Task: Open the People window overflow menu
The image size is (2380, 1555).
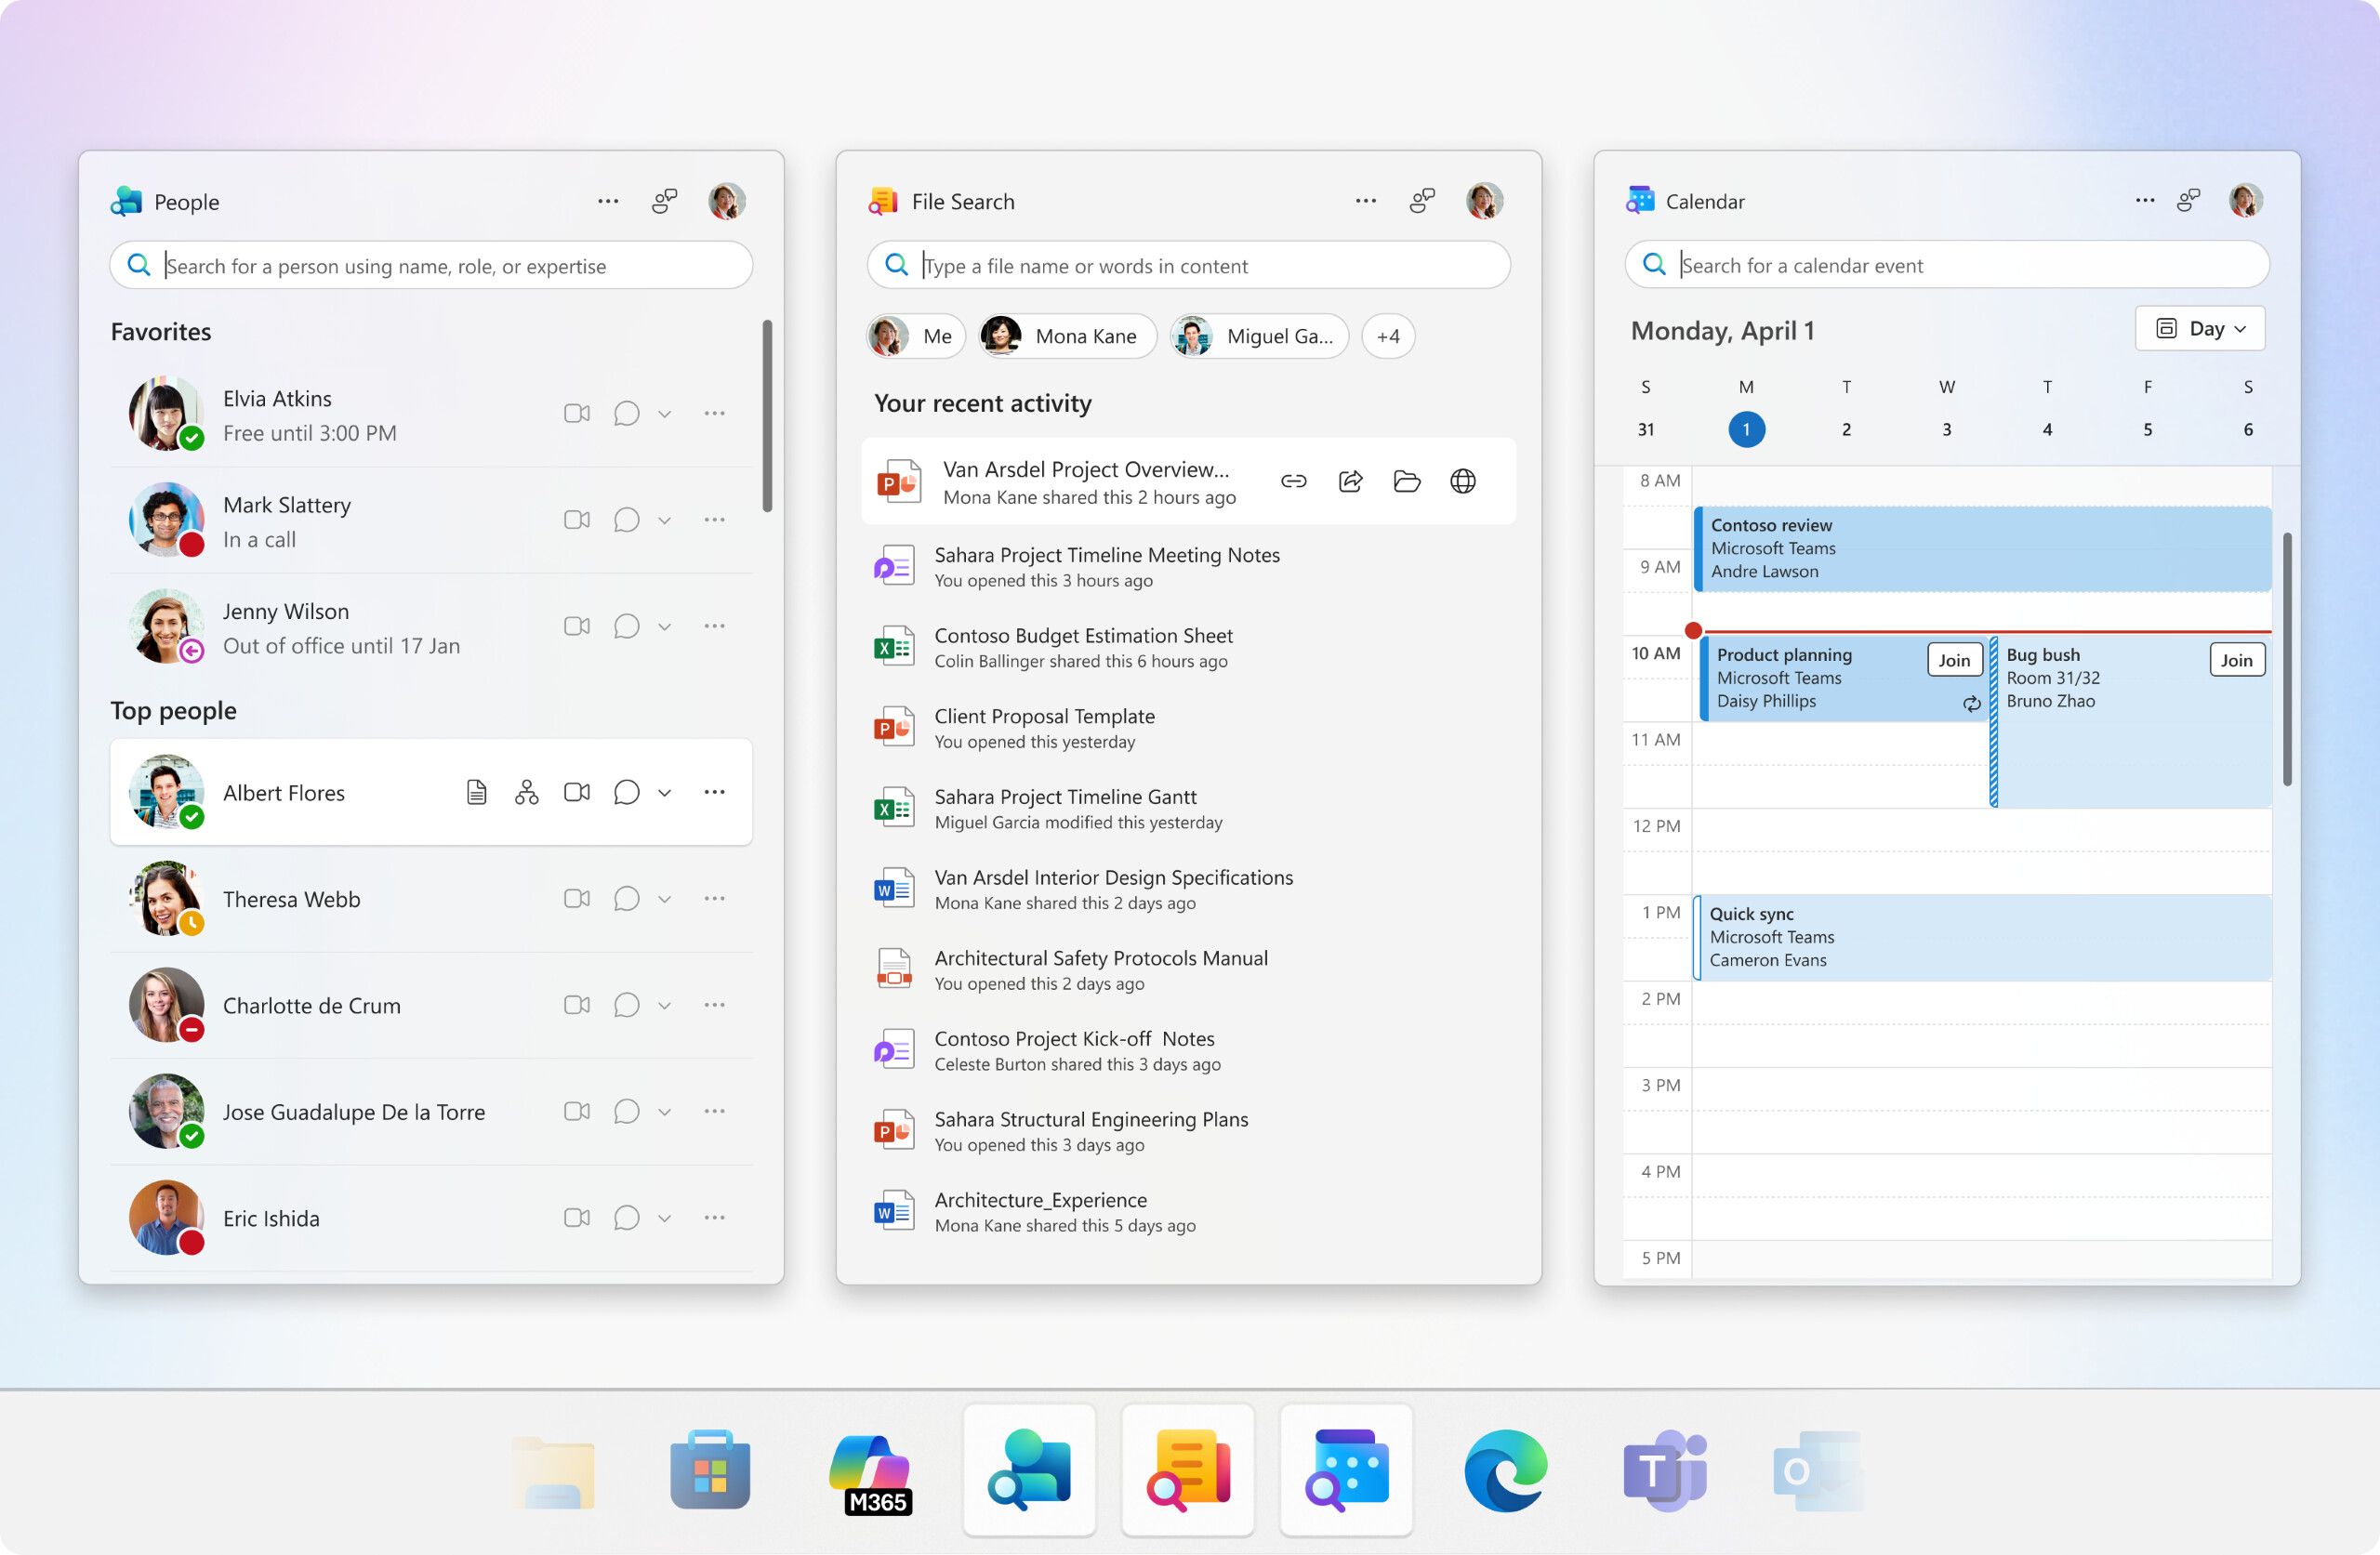Action: tap(607, 201)
